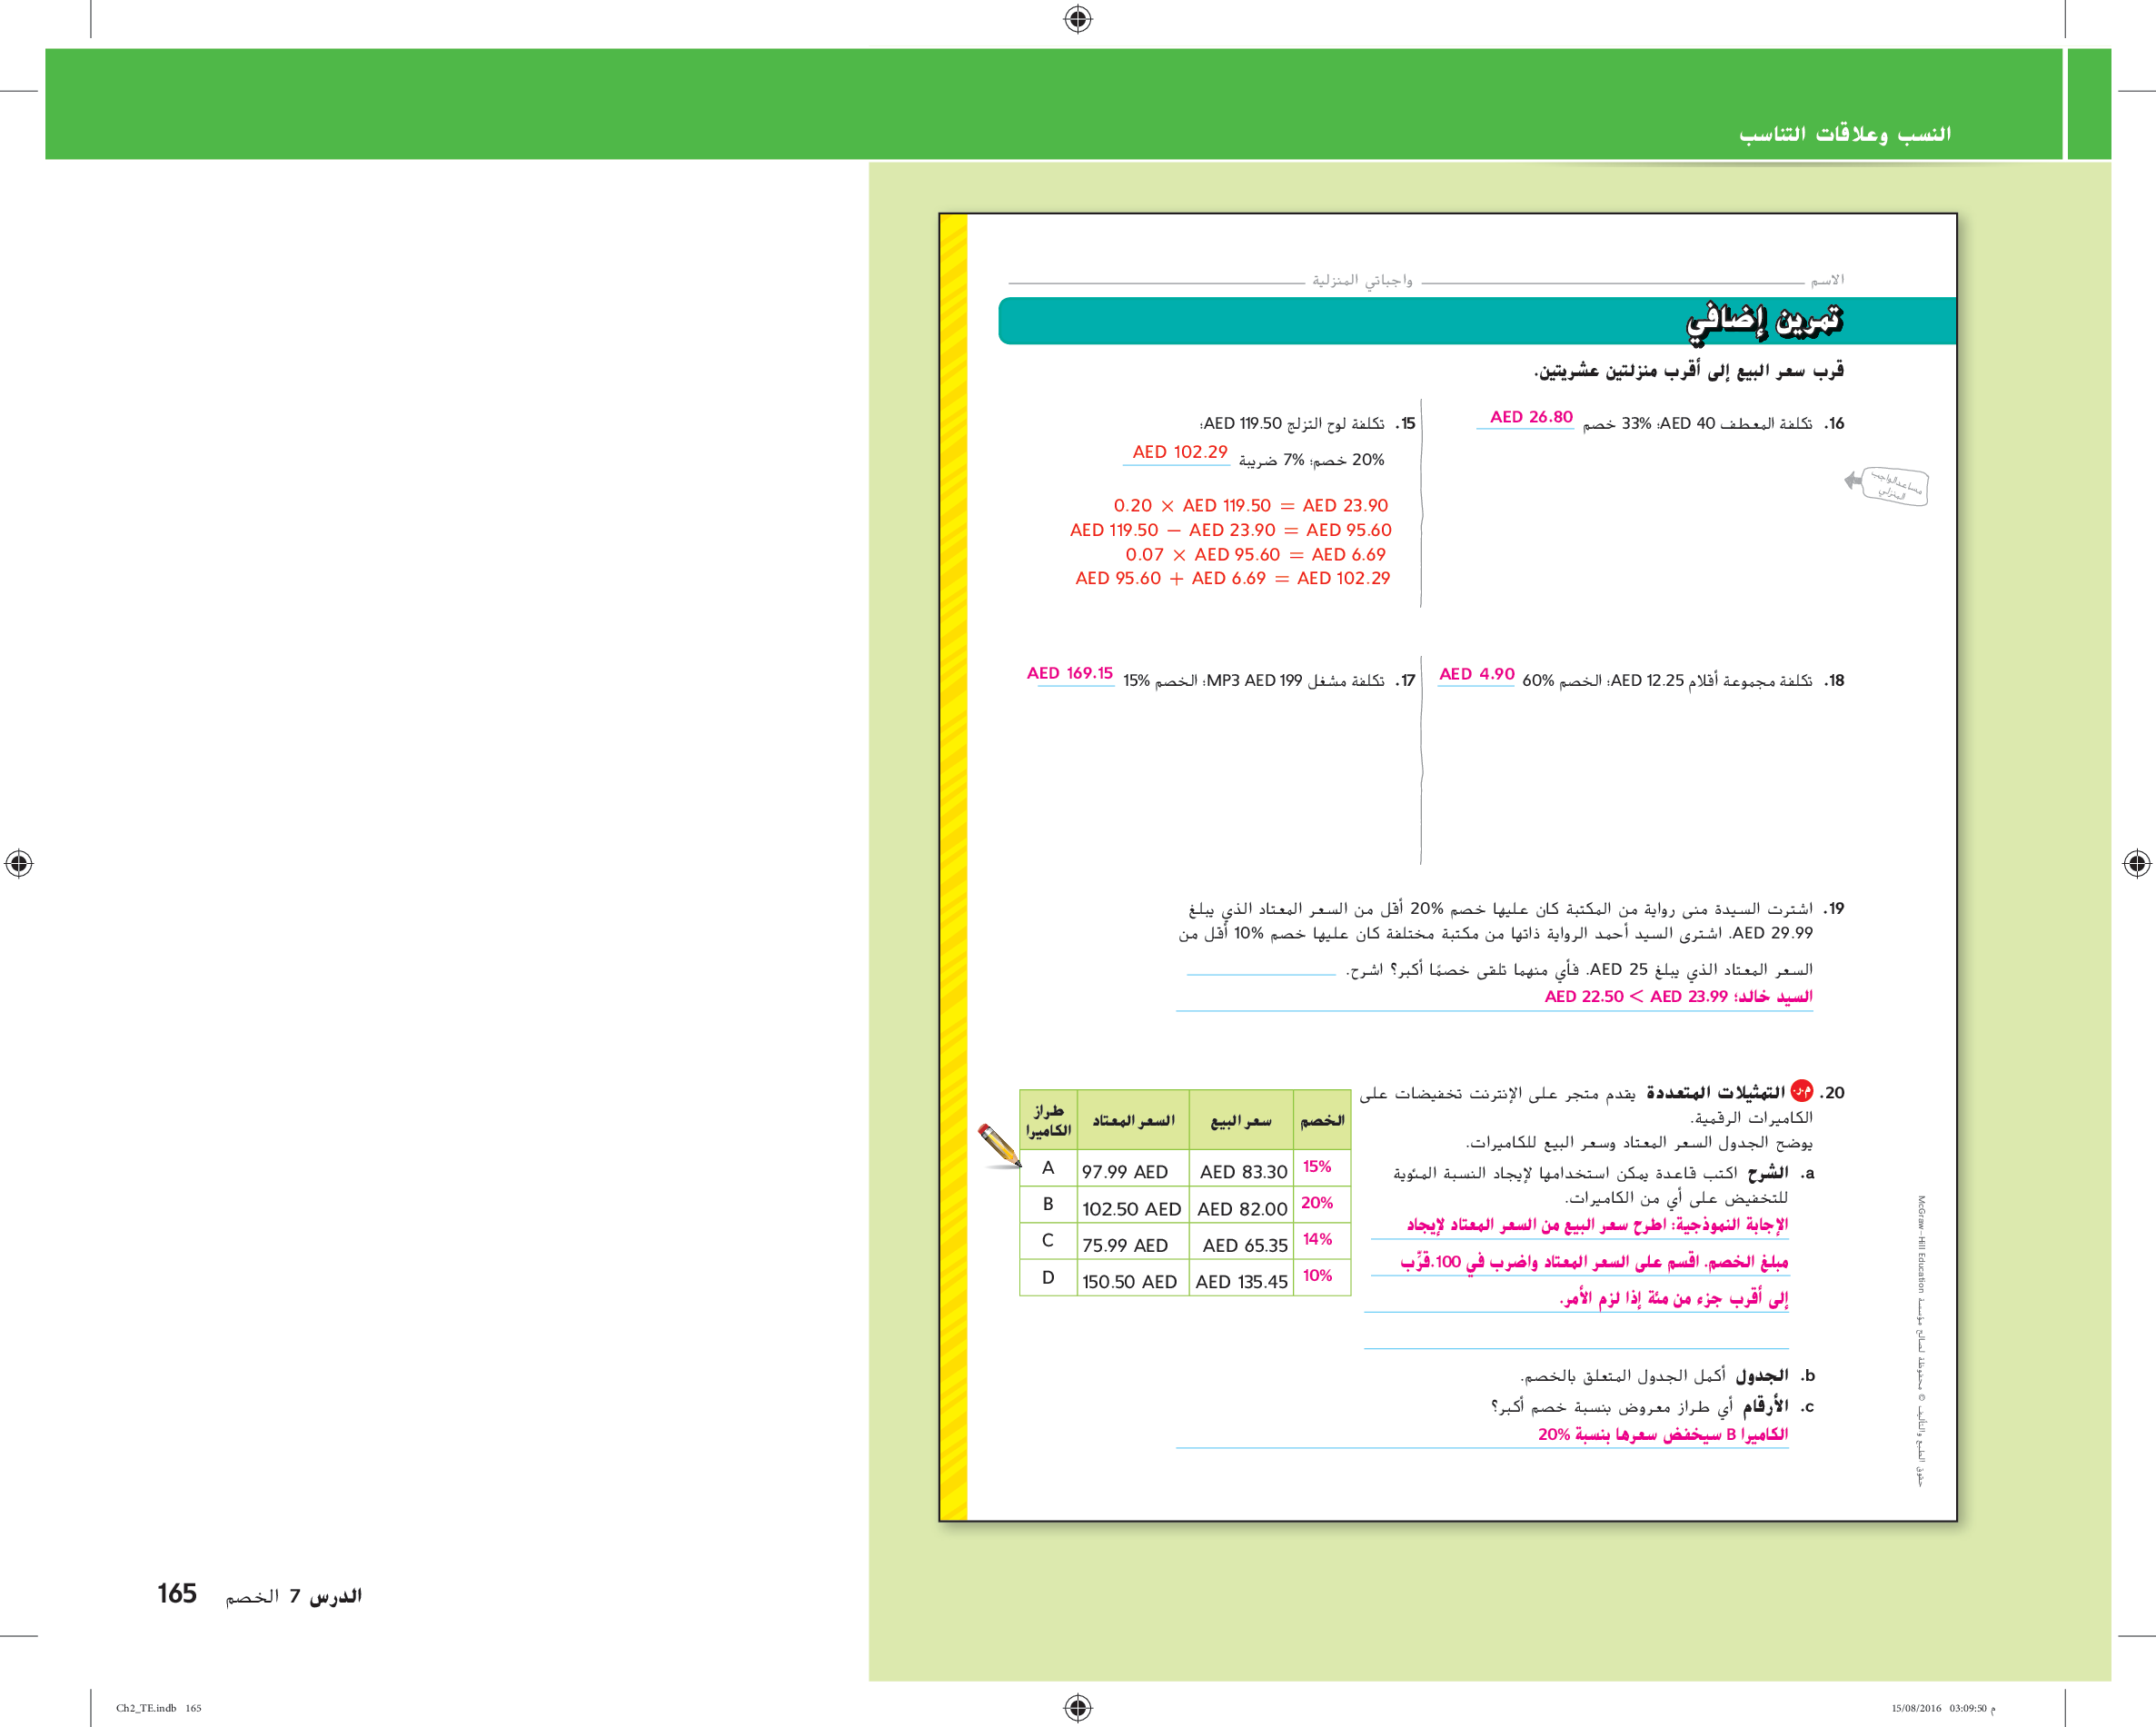Click the AED 169.15 answer for question 17
This screenshot has width=2156, height=1727.
coord(1069,674)
